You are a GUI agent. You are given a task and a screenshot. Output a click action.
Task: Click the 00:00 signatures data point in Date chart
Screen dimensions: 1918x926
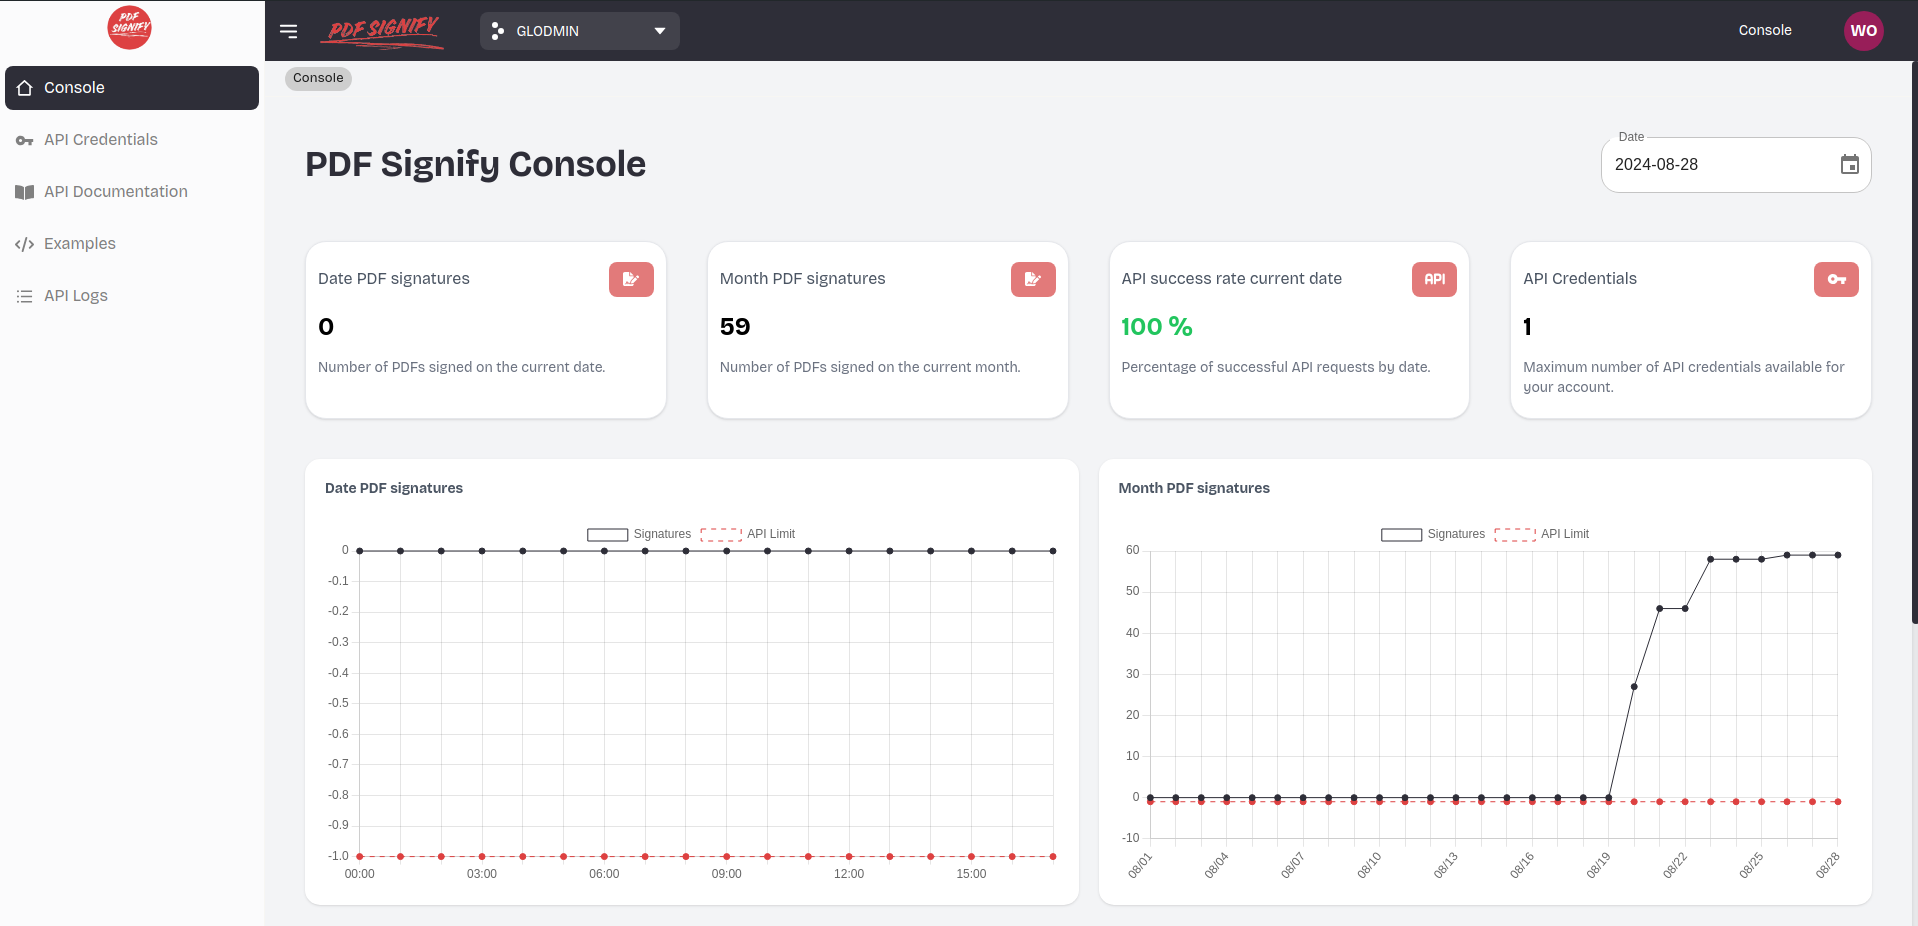point(360,551)
